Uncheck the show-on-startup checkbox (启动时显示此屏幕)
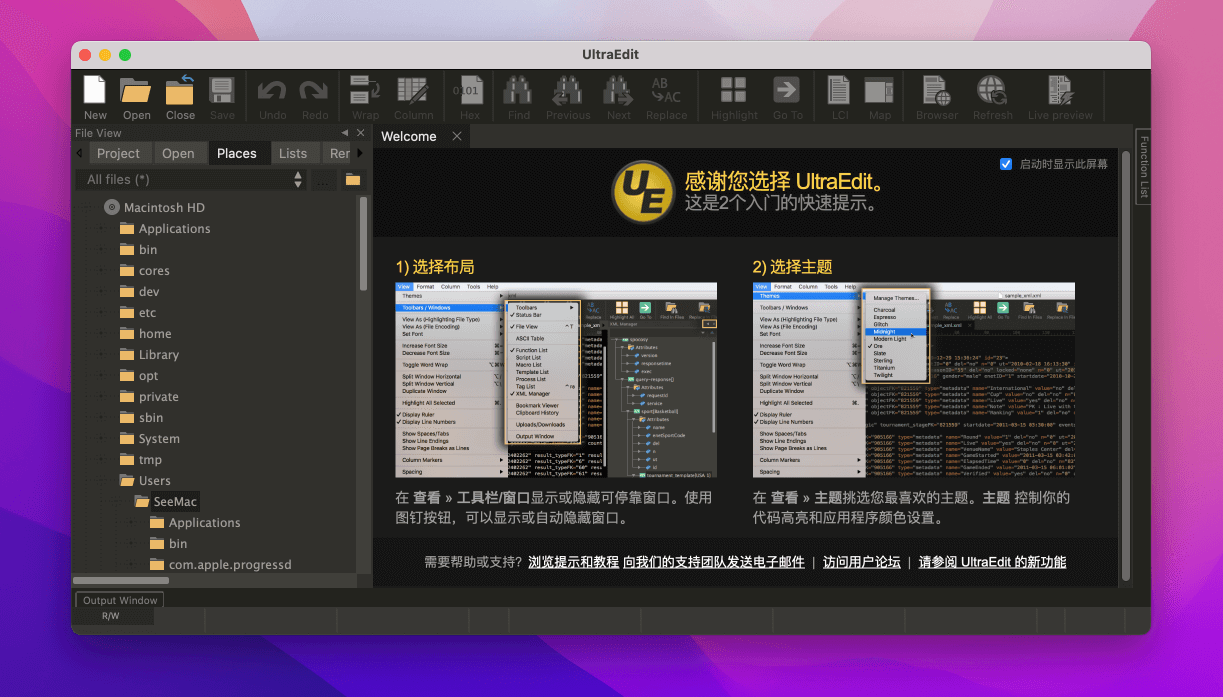Screen dimensions: 1223x697 (1006, 164)
